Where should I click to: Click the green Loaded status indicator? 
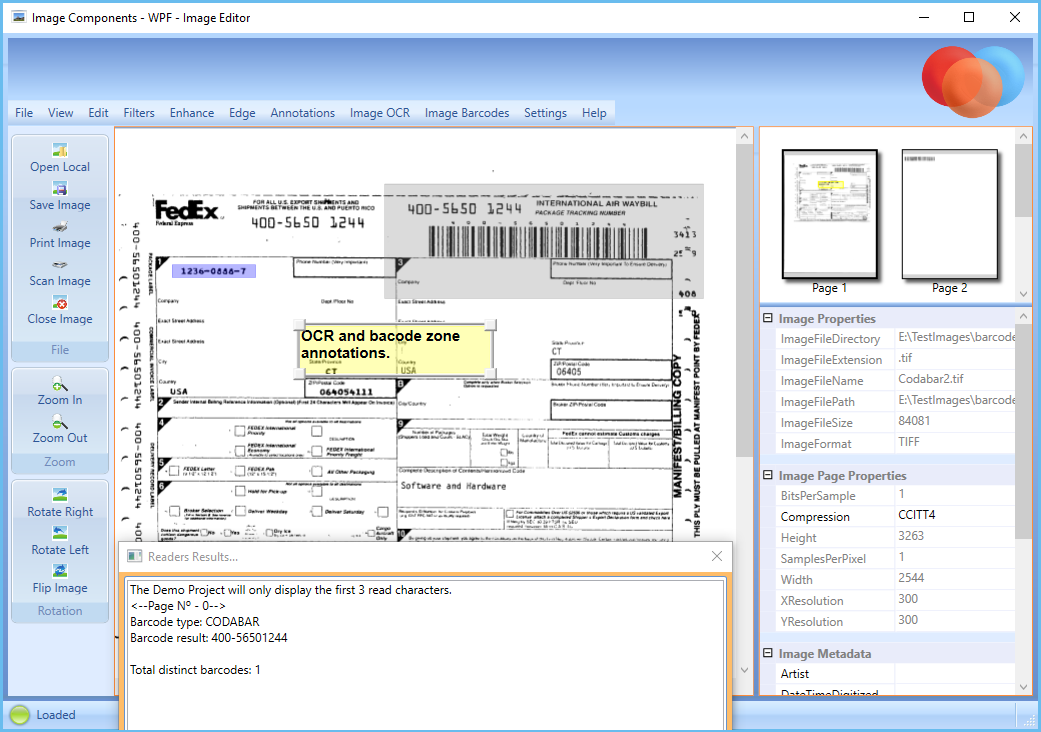20,715
